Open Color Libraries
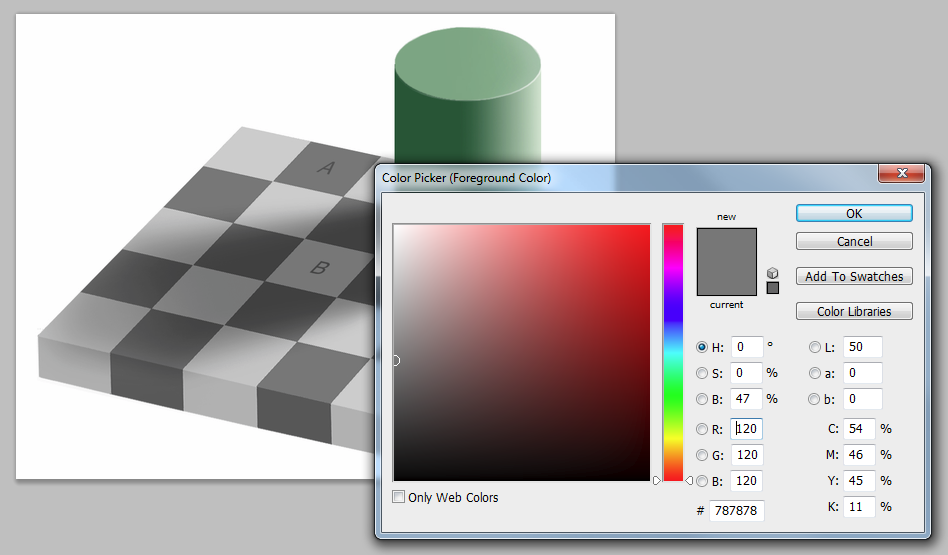This screenshot has height=555, width=948. (x=854, y=311)
